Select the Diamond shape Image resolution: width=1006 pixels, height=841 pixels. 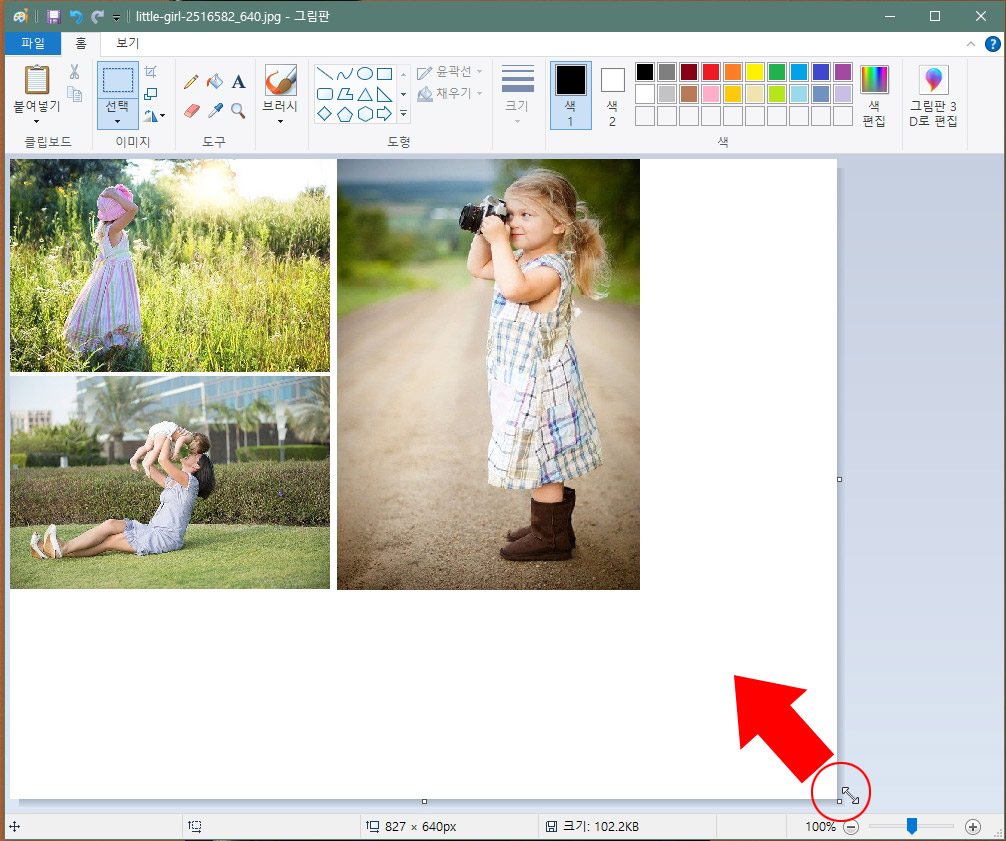coord(325,114)
